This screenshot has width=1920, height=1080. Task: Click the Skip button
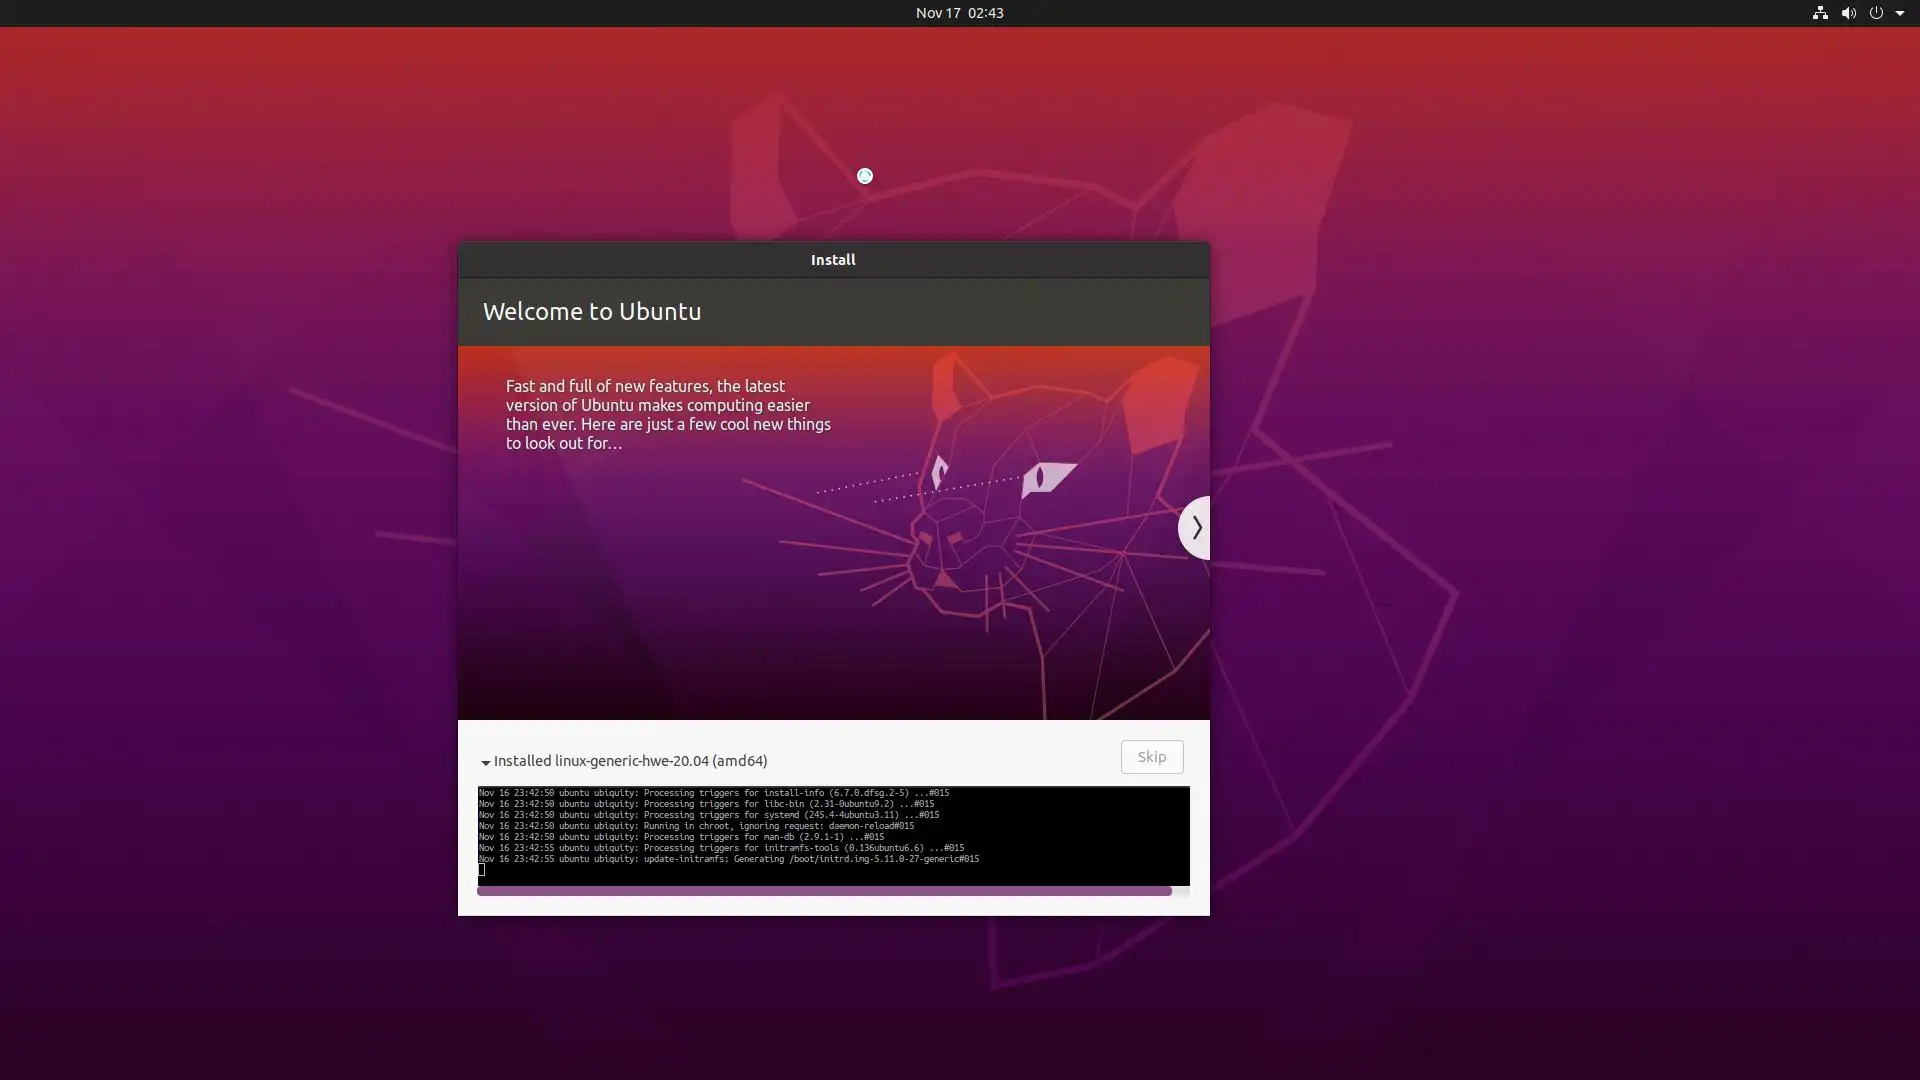pos(1151,757)
